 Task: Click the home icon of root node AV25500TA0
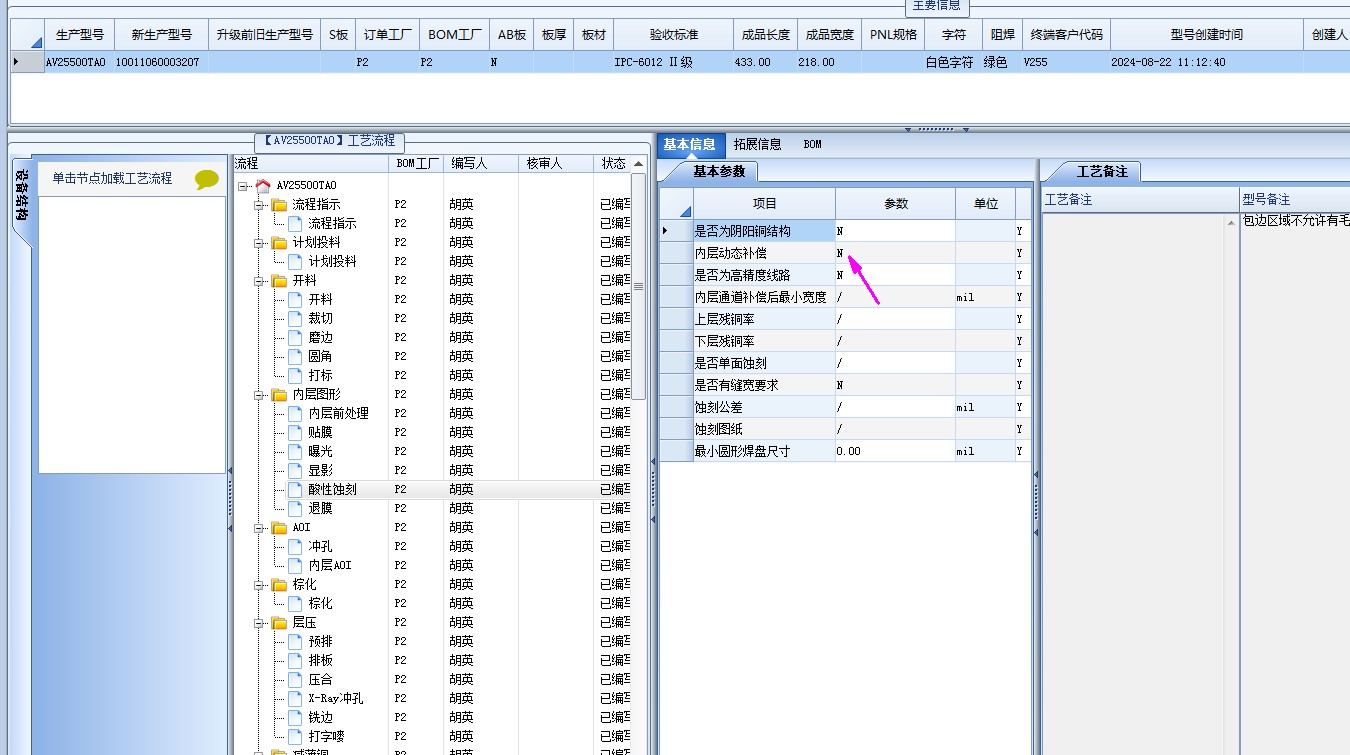263,186
